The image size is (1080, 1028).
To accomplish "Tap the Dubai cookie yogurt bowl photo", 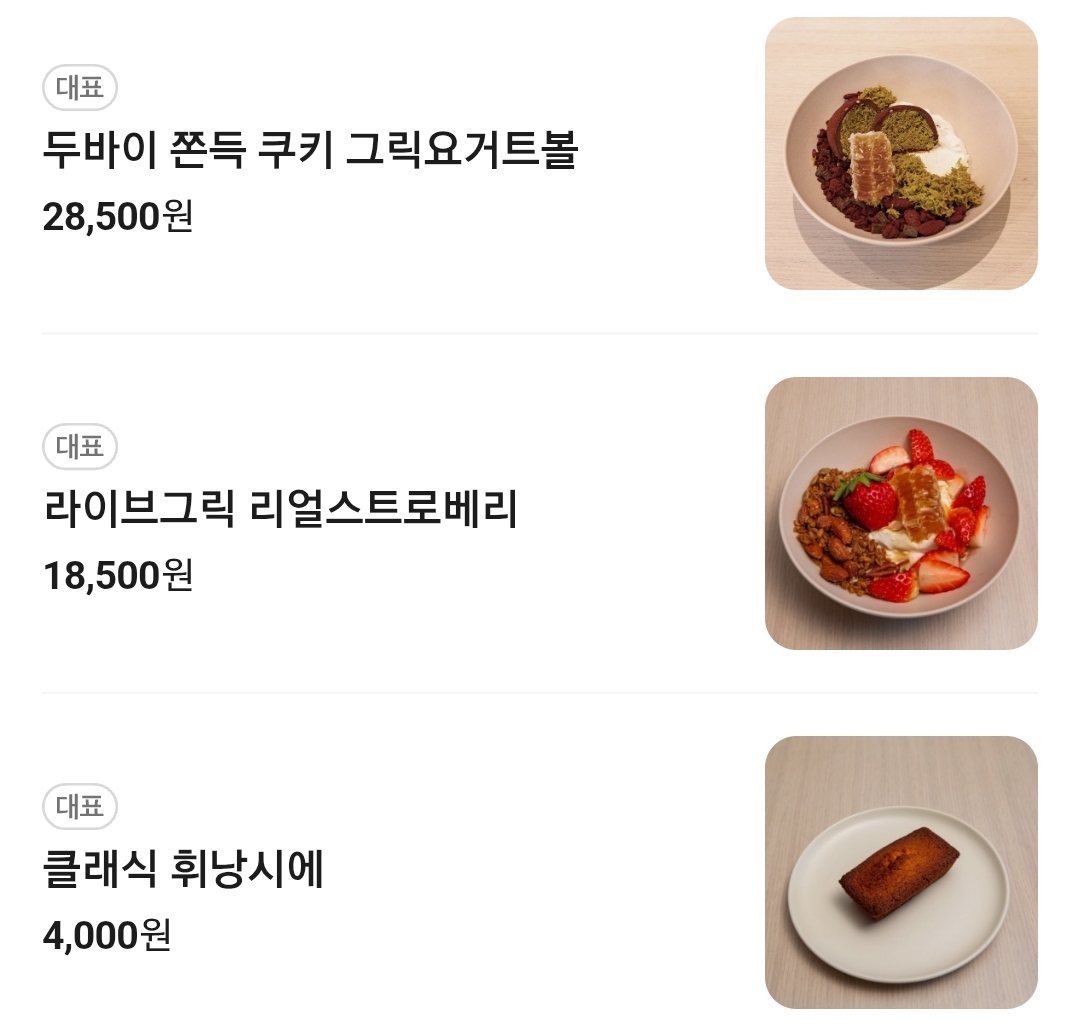I will (901, 153).
